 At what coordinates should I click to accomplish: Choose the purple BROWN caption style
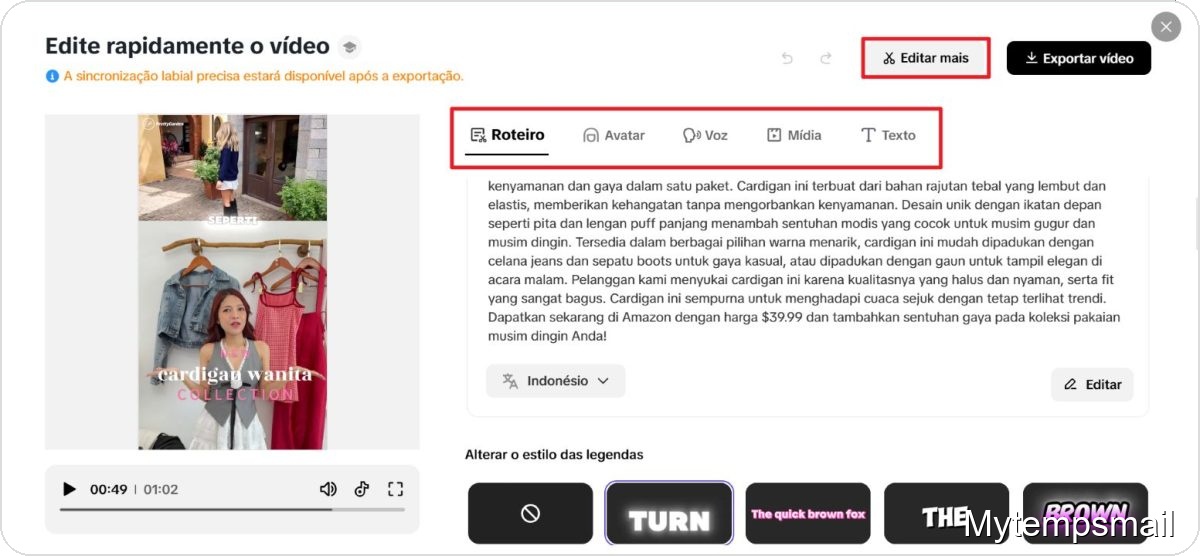tap(1085, 513)
